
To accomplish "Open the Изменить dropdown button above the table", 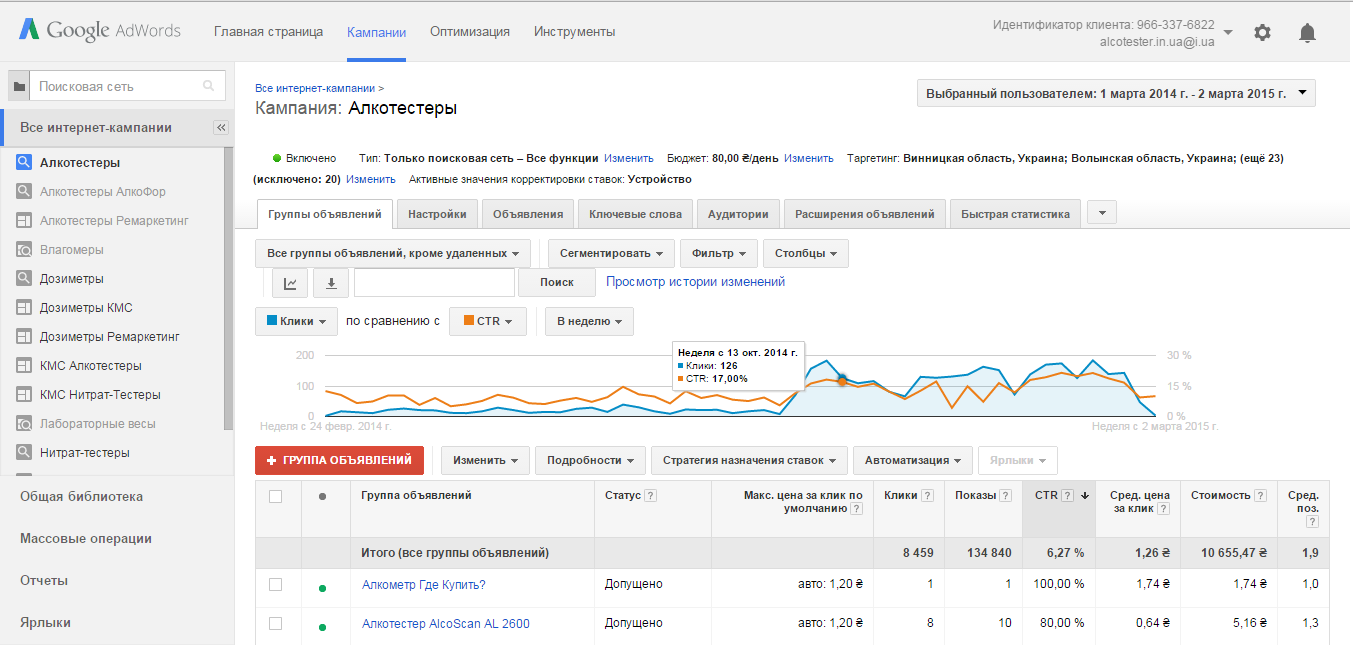I will coord(485,460).
